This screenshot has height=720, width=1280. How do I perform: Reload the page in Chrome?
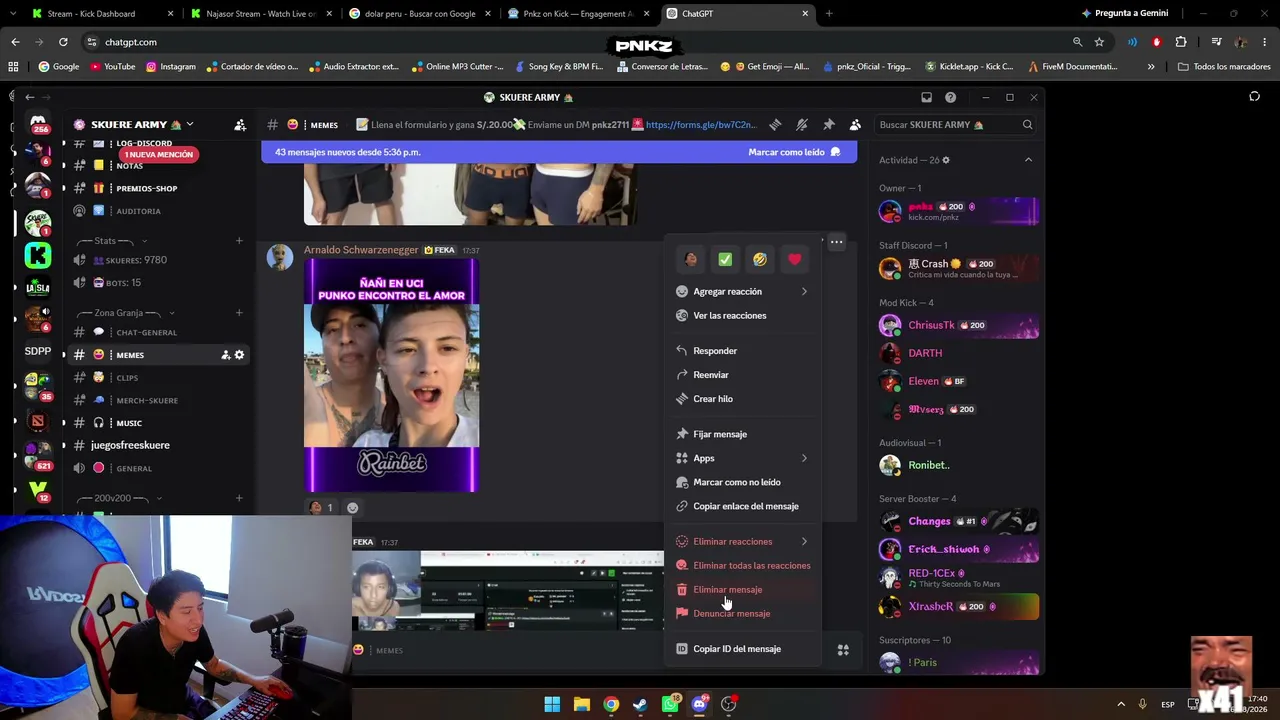[63, 42]
